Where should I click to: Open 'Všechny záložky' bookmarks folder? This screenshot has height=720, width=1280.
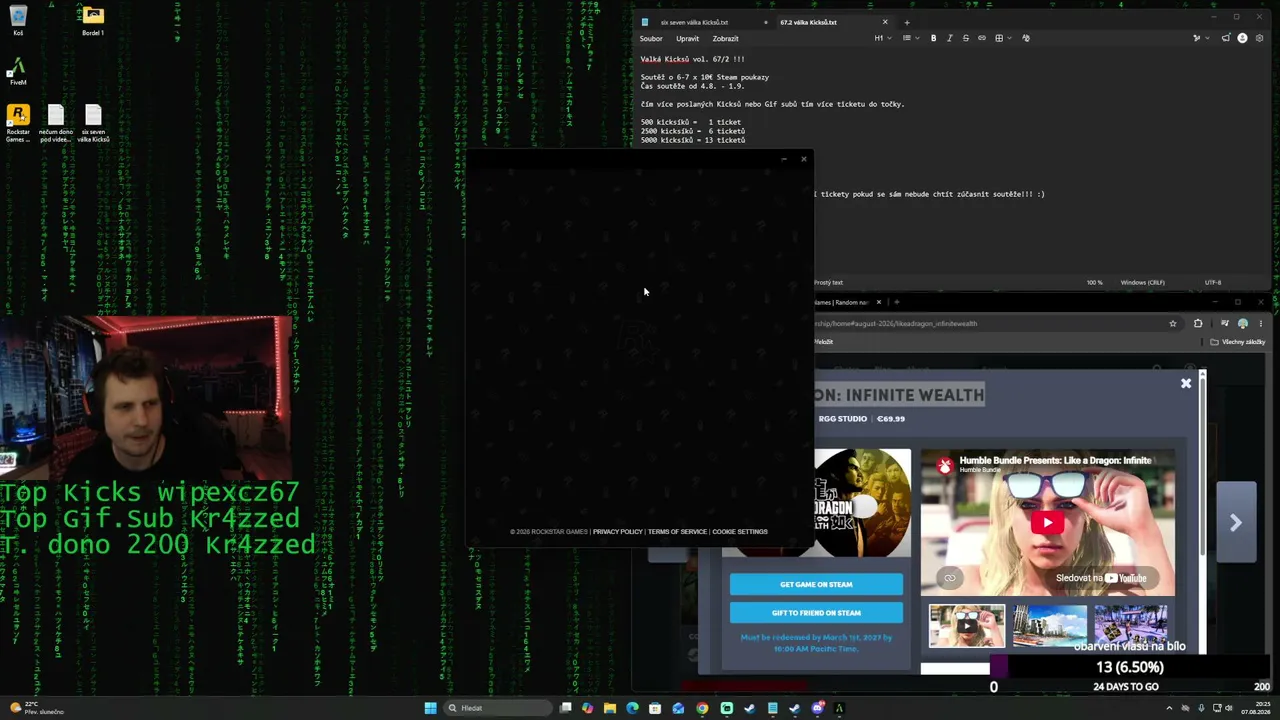[x=1238, y=342]
